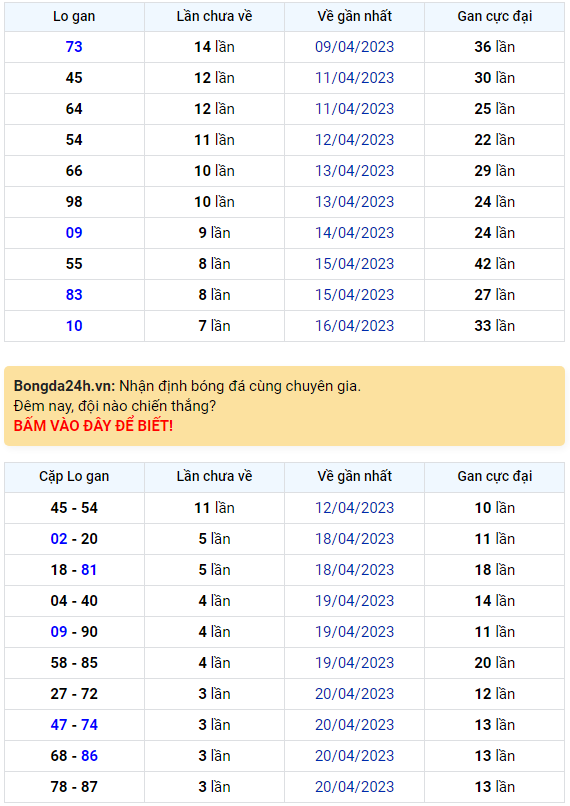Open date 20/04/2023 in row 78 - 87
The image size is (570, 806).
pyautogui.click(x=355, y=787)
